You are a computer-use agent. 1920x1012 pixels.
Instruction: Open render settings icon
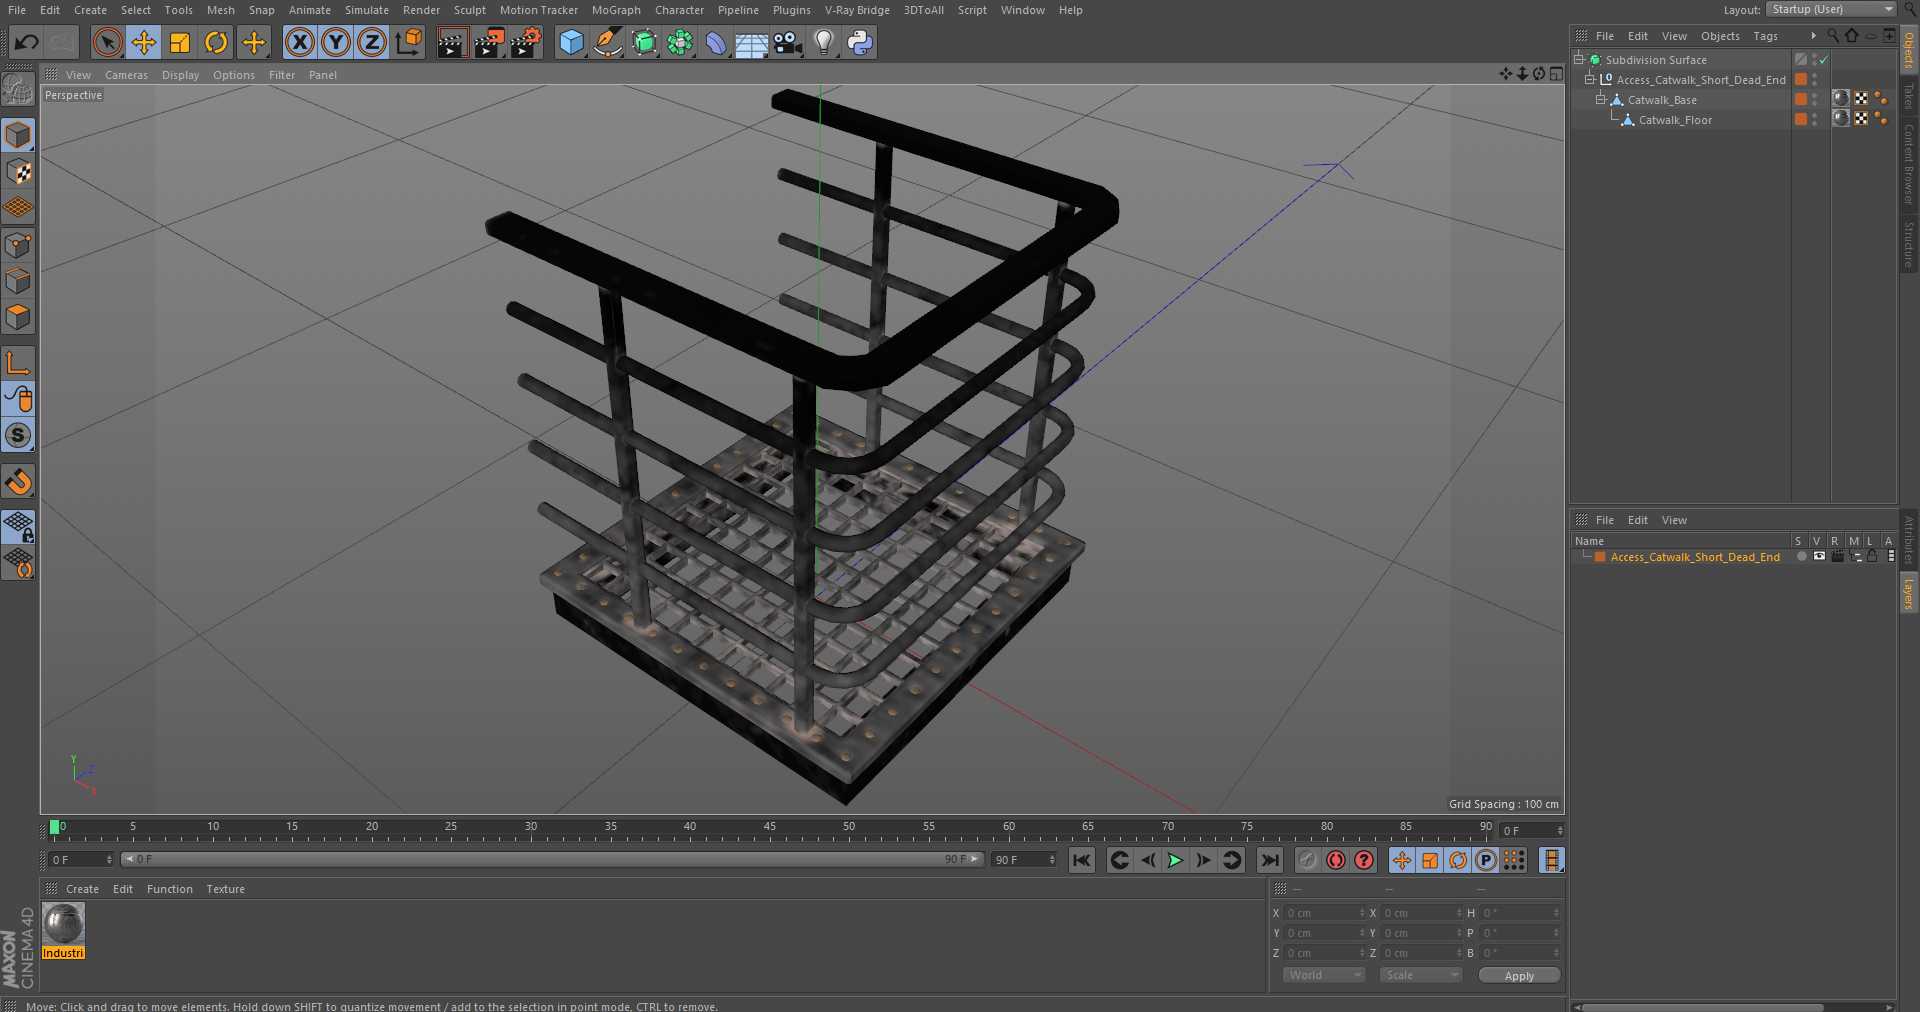click(526, 42)
